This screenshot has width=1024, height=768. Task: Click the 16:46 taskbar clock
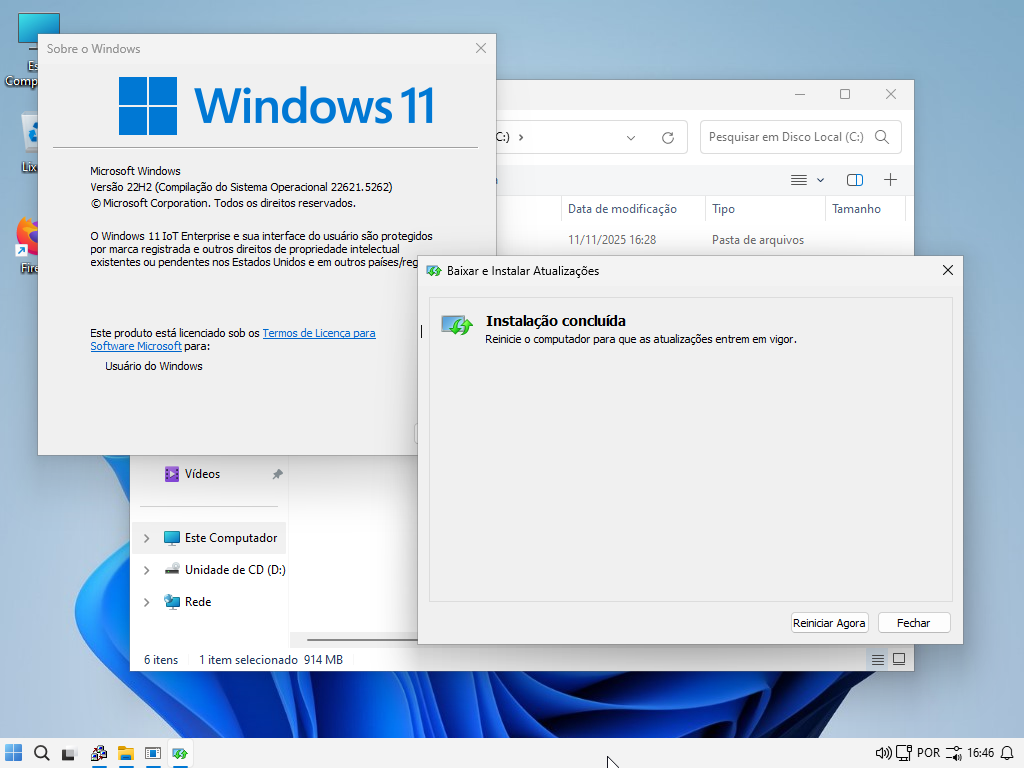coord(980,753)
